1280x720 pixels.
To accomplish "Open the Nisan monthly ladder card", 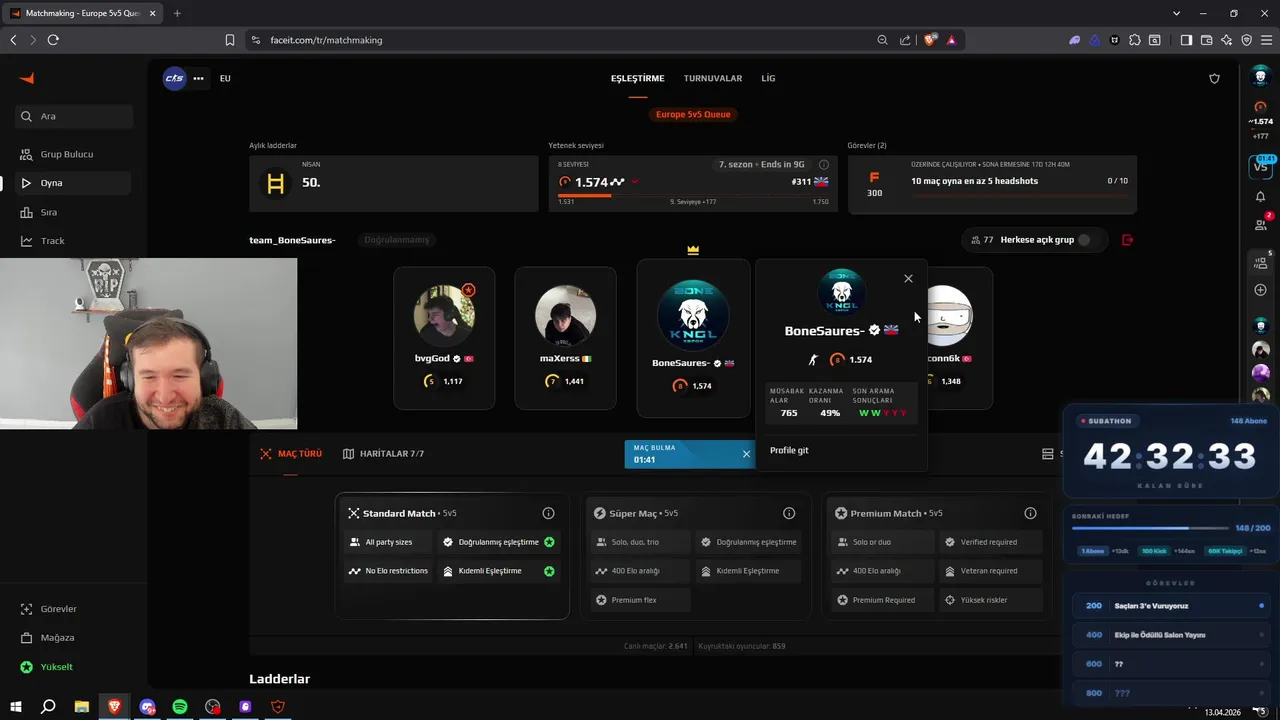I will coord(393,183).
